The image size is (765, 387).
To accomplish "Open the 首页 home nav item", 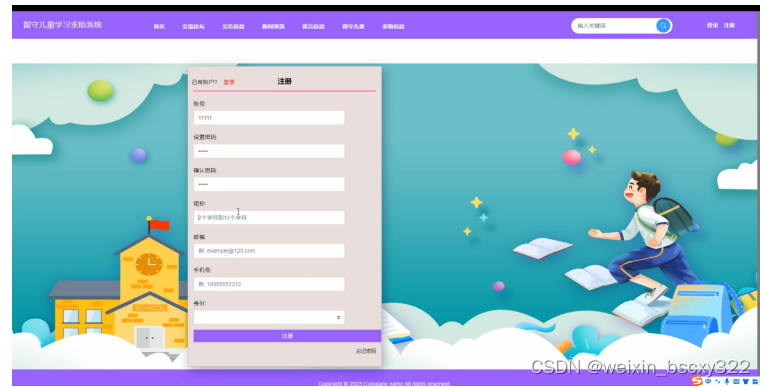I will click(159, 26).
